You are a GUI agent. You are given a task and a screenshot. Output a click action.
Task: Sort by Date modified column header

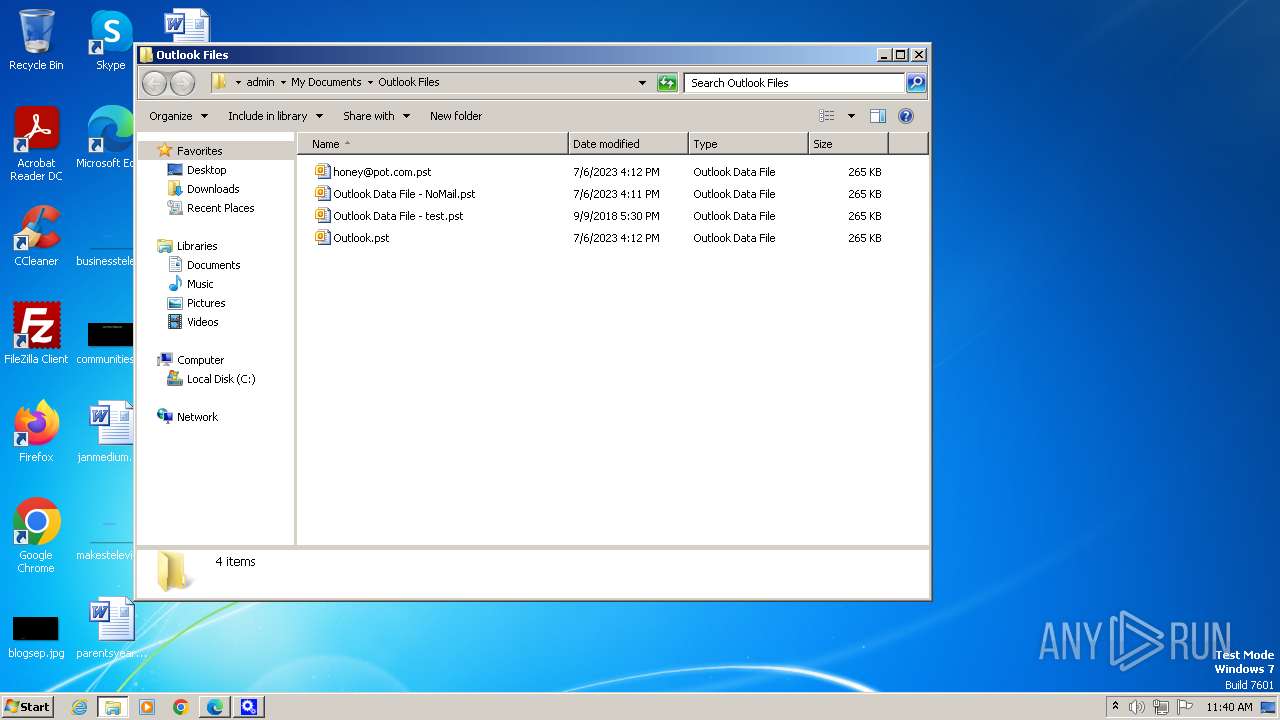click(x=628, y=144)
